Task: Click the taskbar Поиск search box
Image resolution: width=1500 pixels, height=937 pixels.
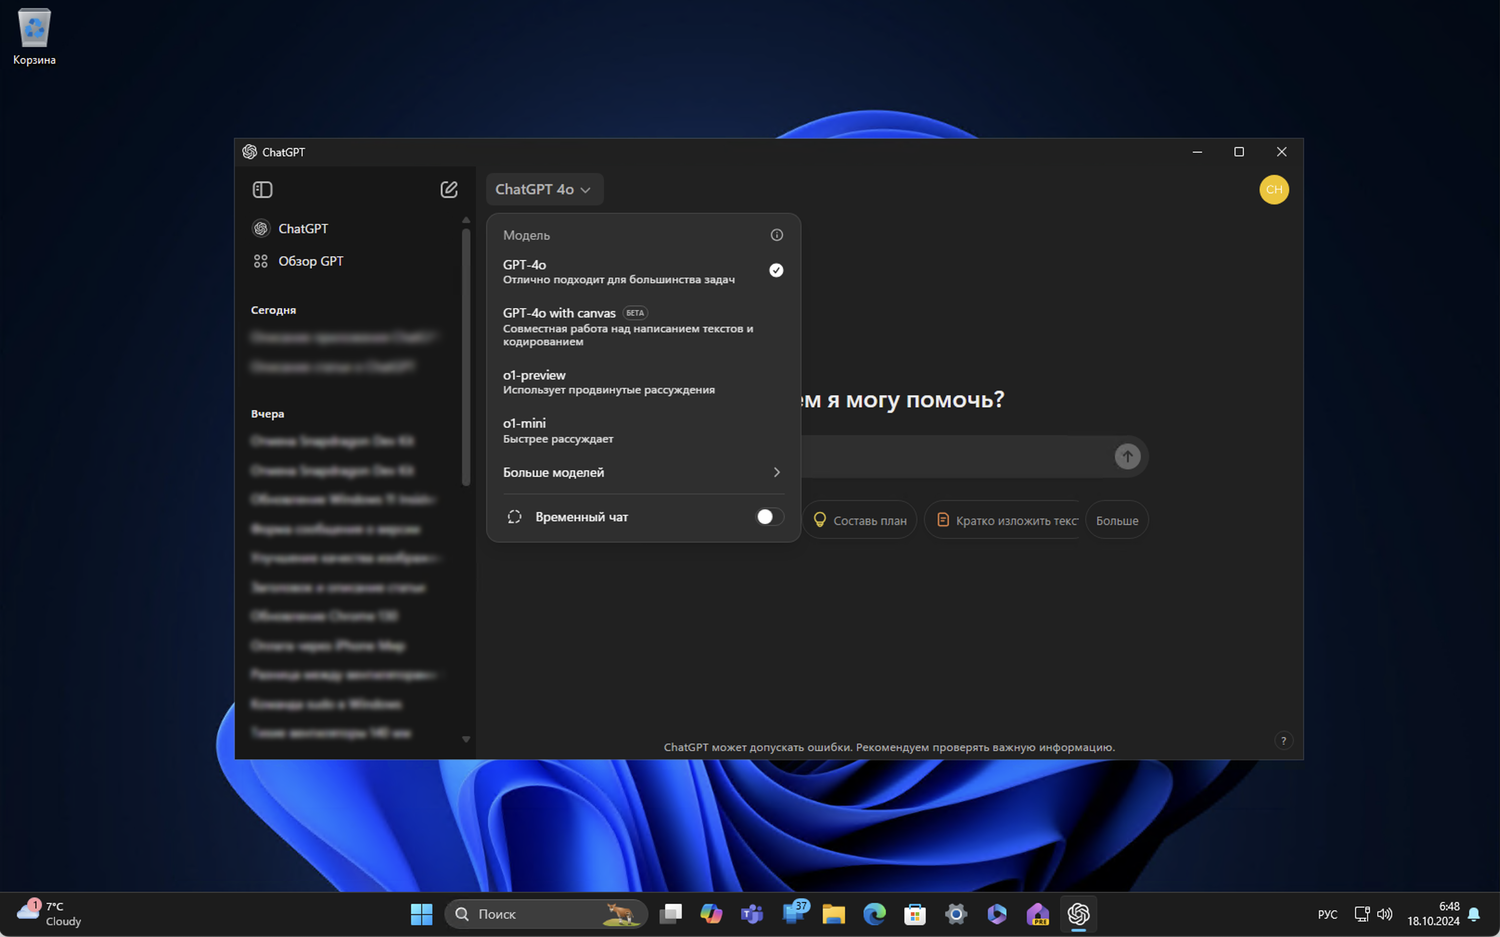Action: click(546, 914)
